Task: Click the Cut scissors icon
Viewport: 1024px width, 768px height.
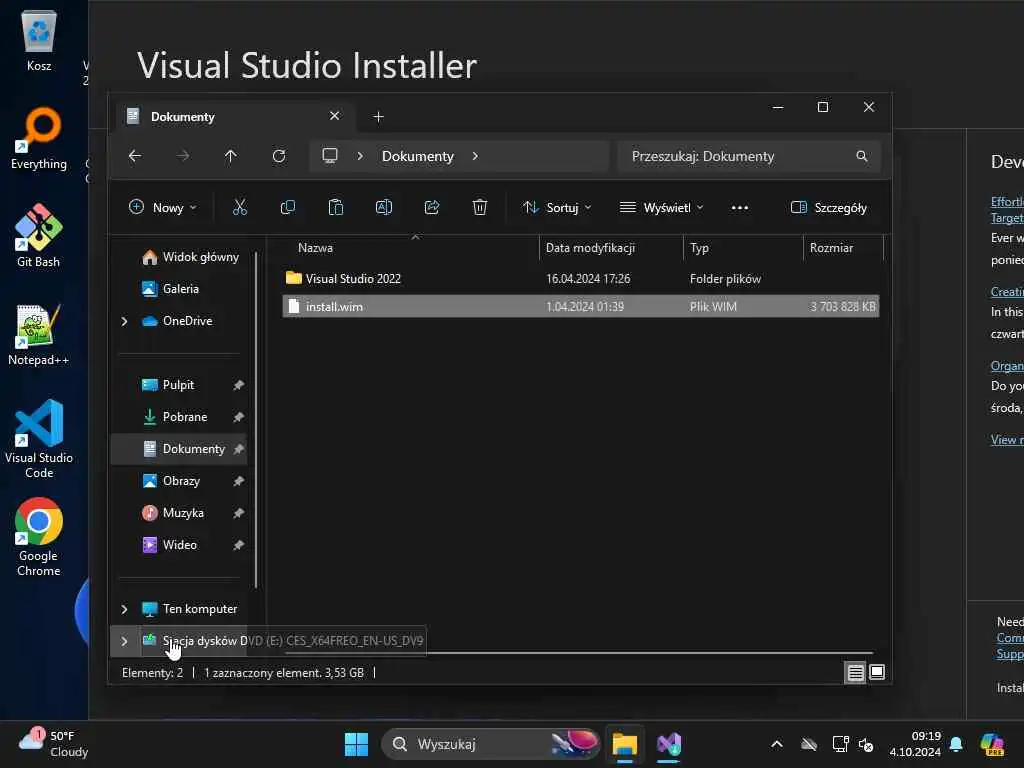Action: (x=240, y=208)
